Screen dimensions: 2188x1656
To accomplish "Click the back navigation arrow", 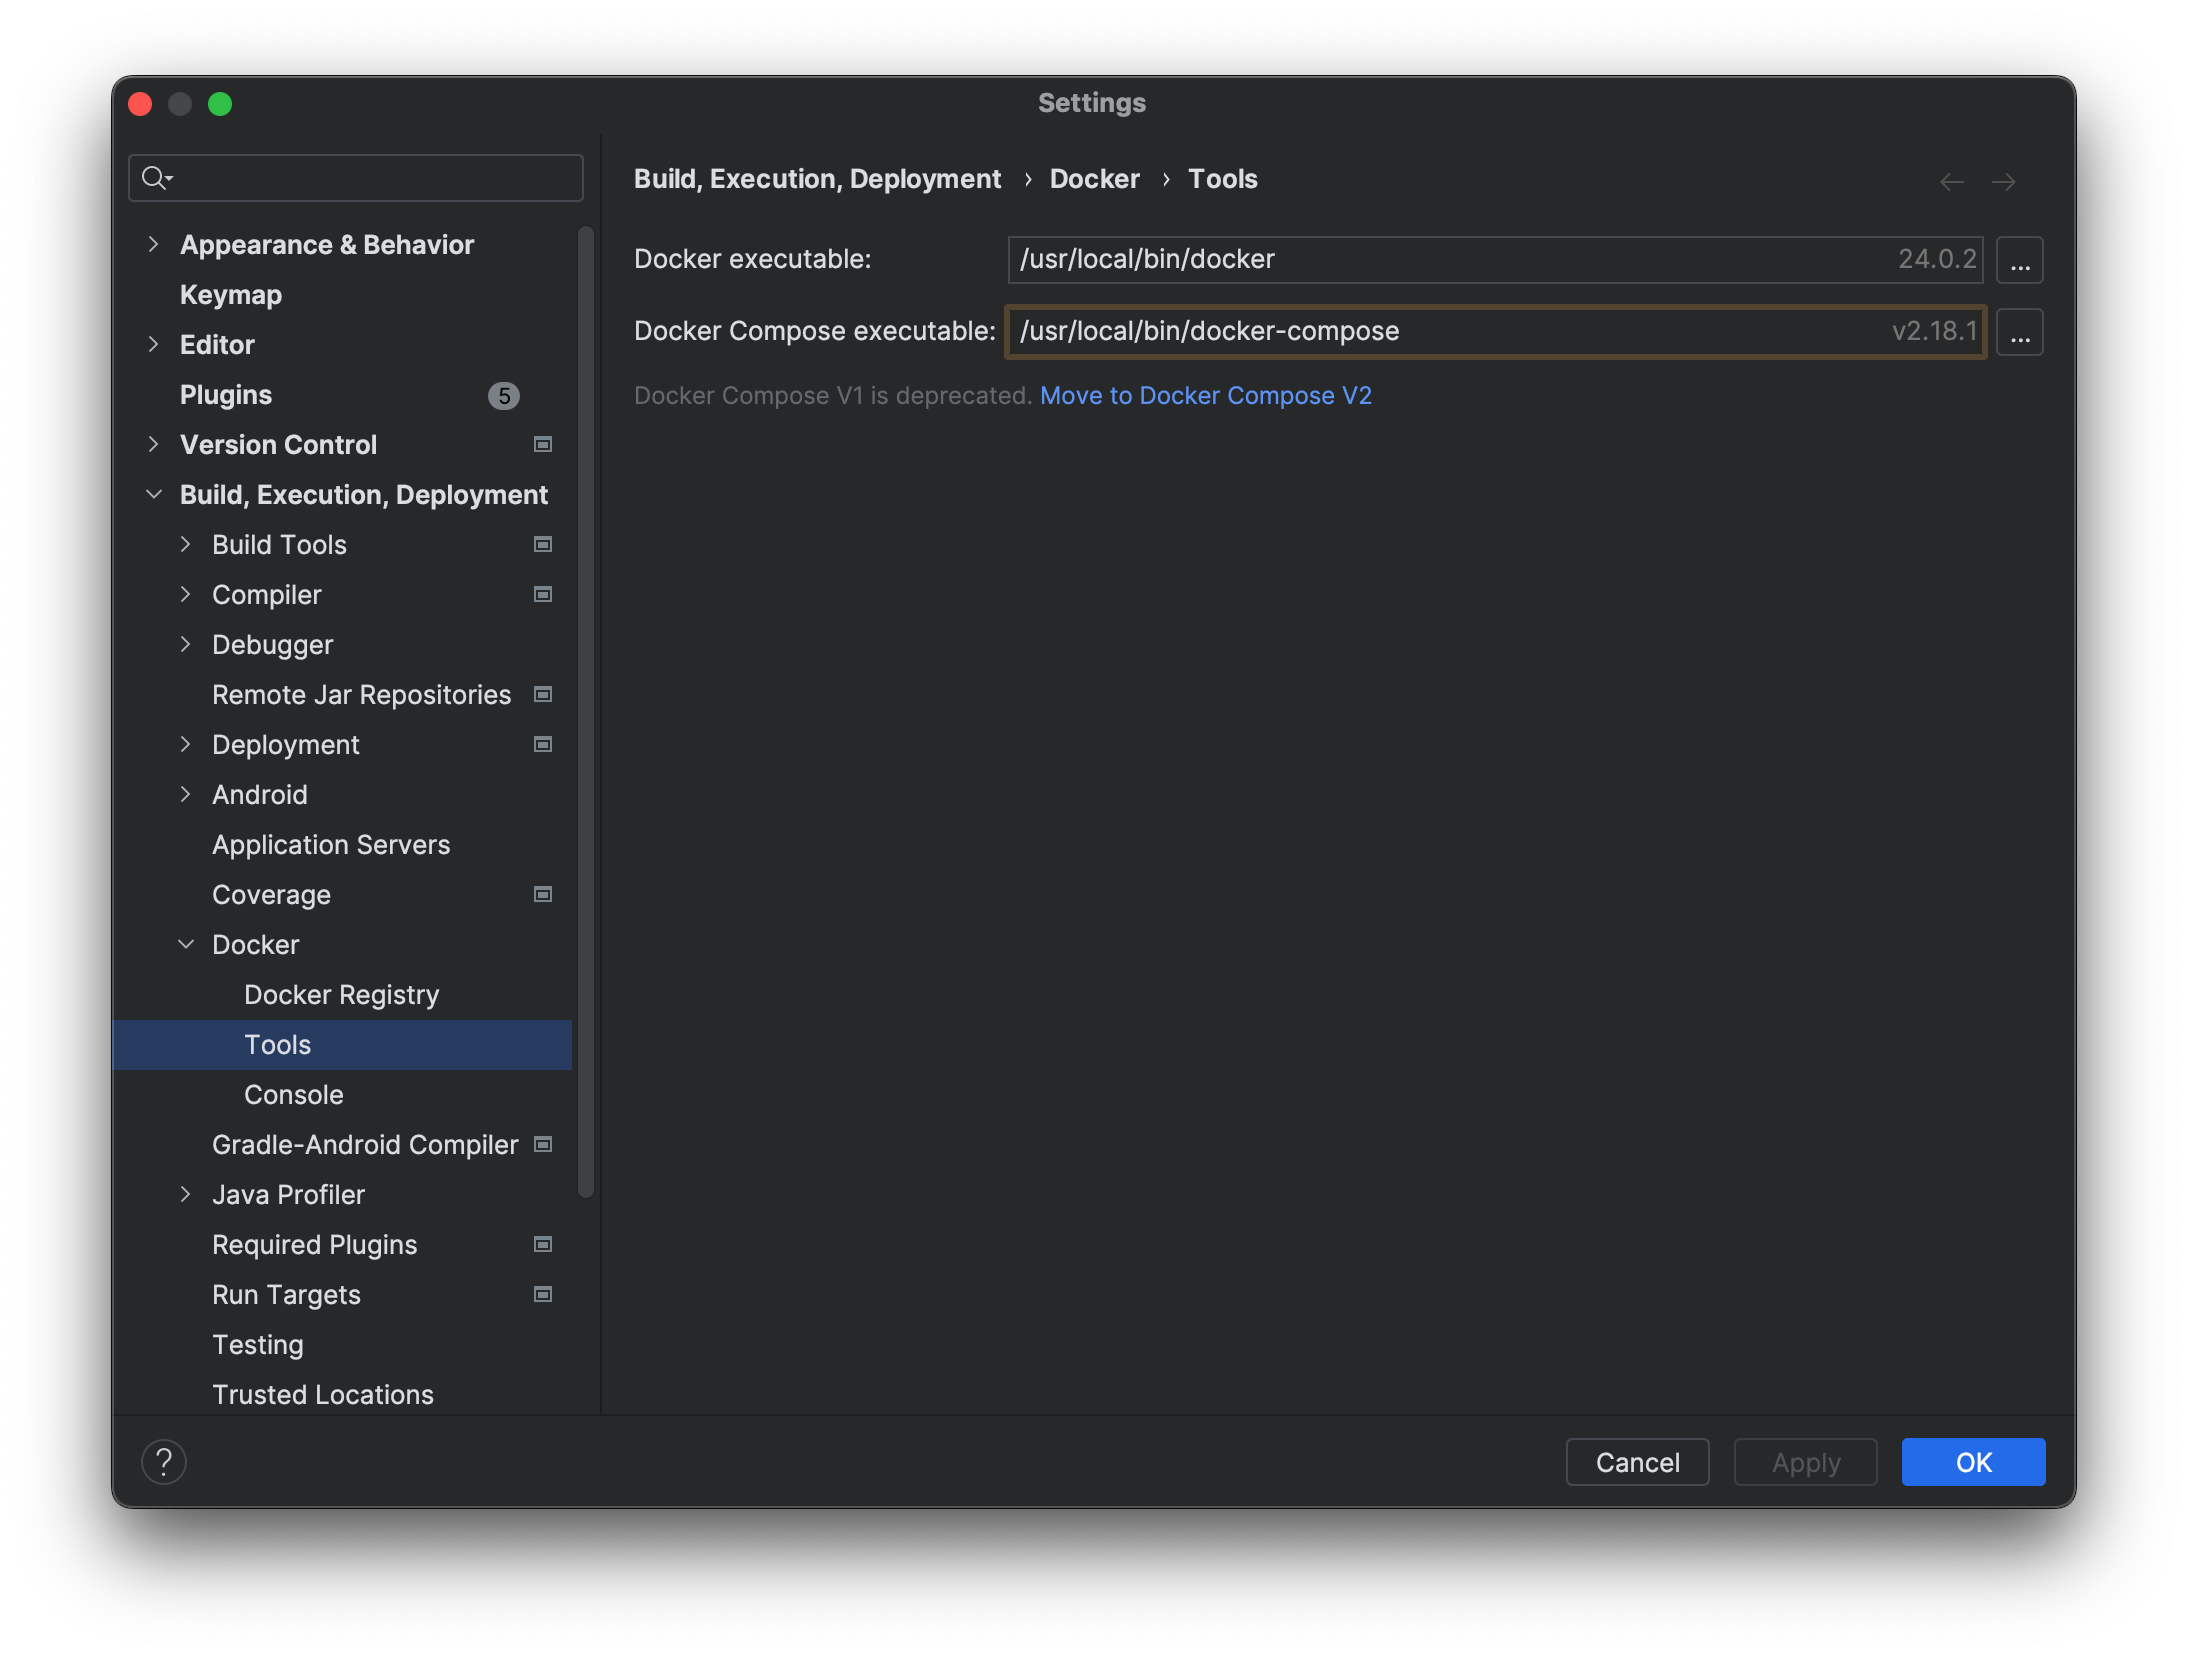I will [1951, 181].
